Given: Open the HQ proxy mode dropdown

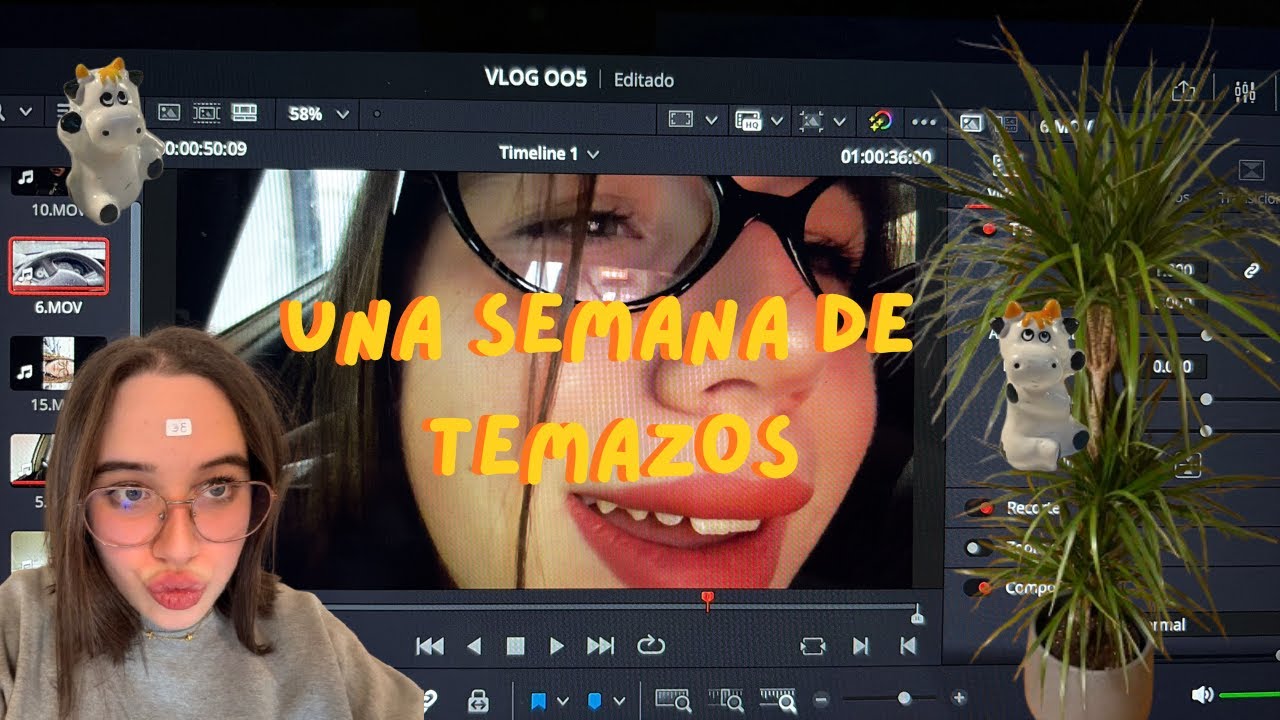Looking at the screenshot, I should 777,121.
